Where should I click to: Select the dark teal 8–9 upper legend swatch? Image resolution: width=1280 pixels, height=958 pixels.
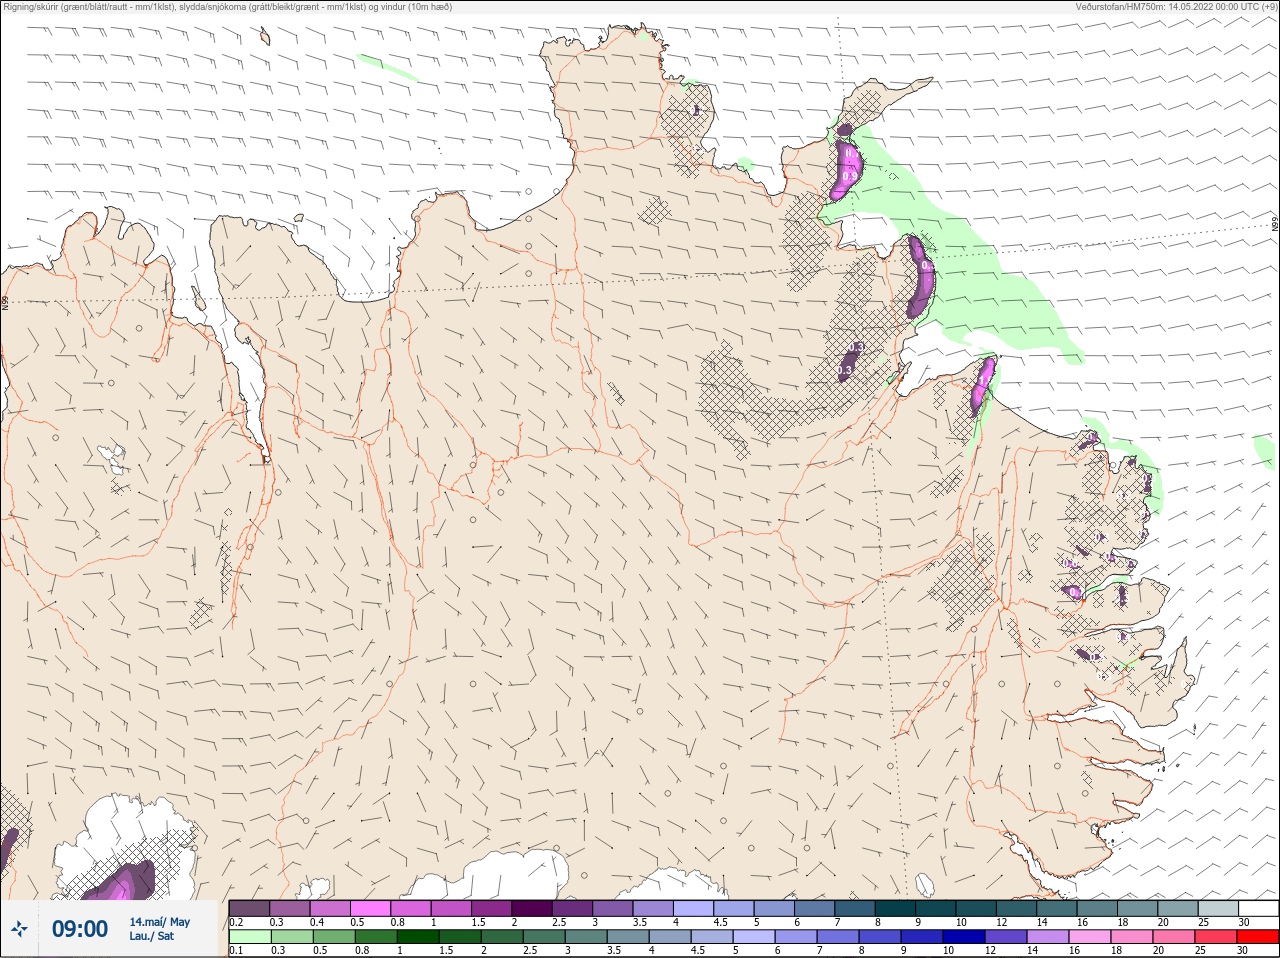coord(895,908)
